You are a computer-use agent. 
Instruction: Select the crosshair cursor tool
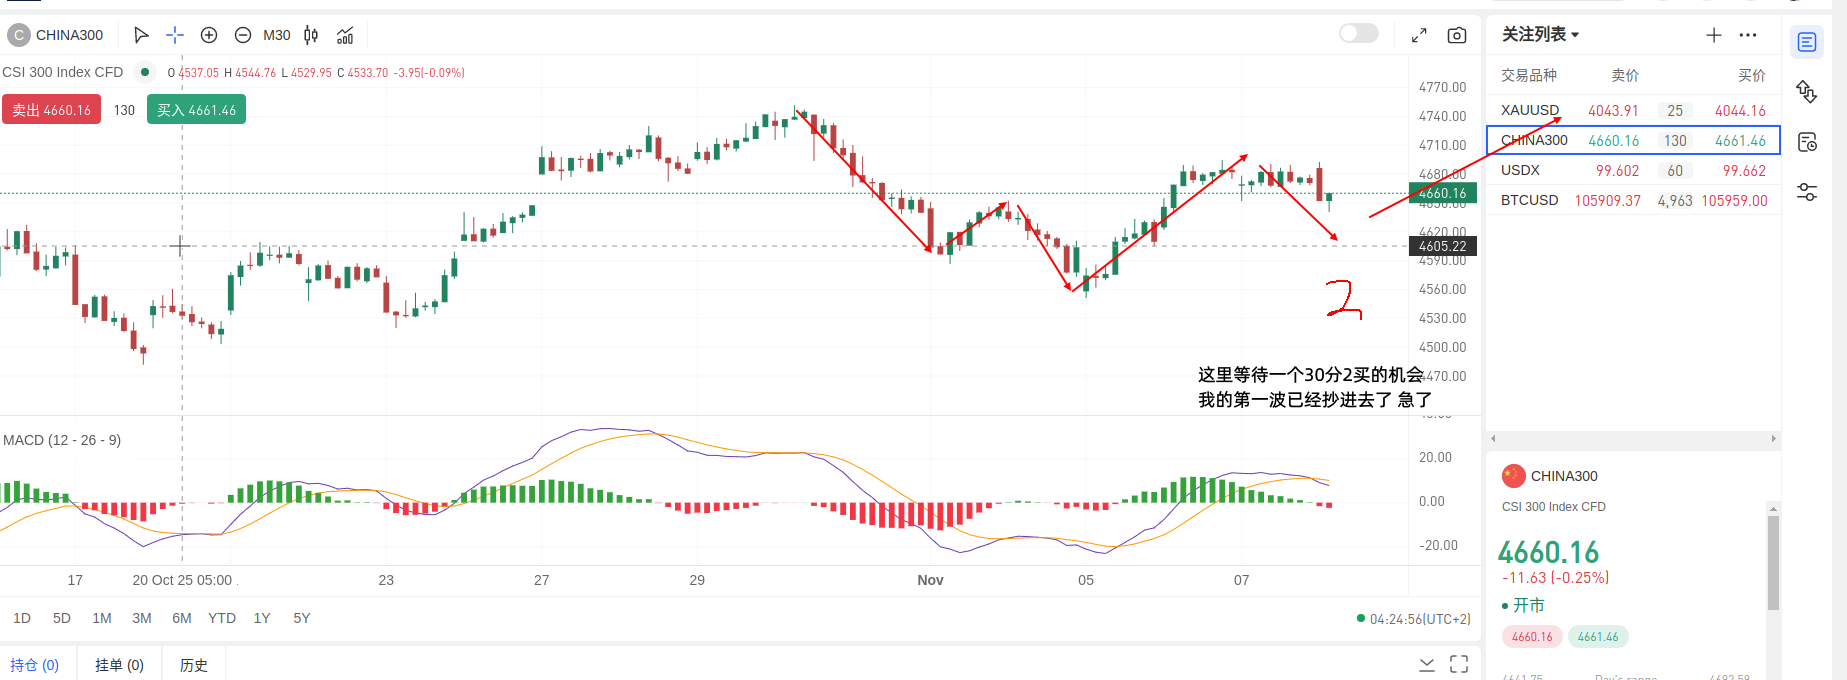click(175, 35)
